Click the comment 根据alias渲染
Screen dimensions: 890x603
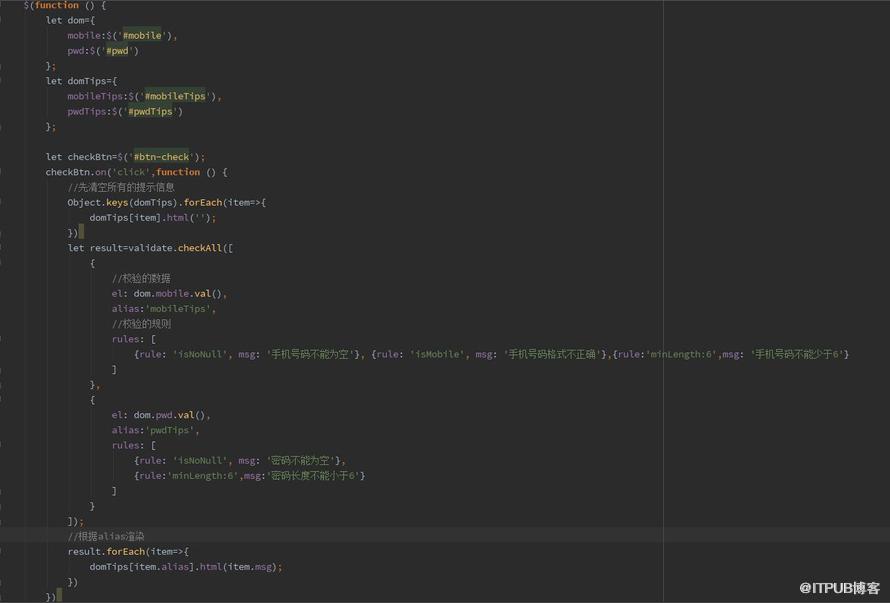tap(106, 536)
